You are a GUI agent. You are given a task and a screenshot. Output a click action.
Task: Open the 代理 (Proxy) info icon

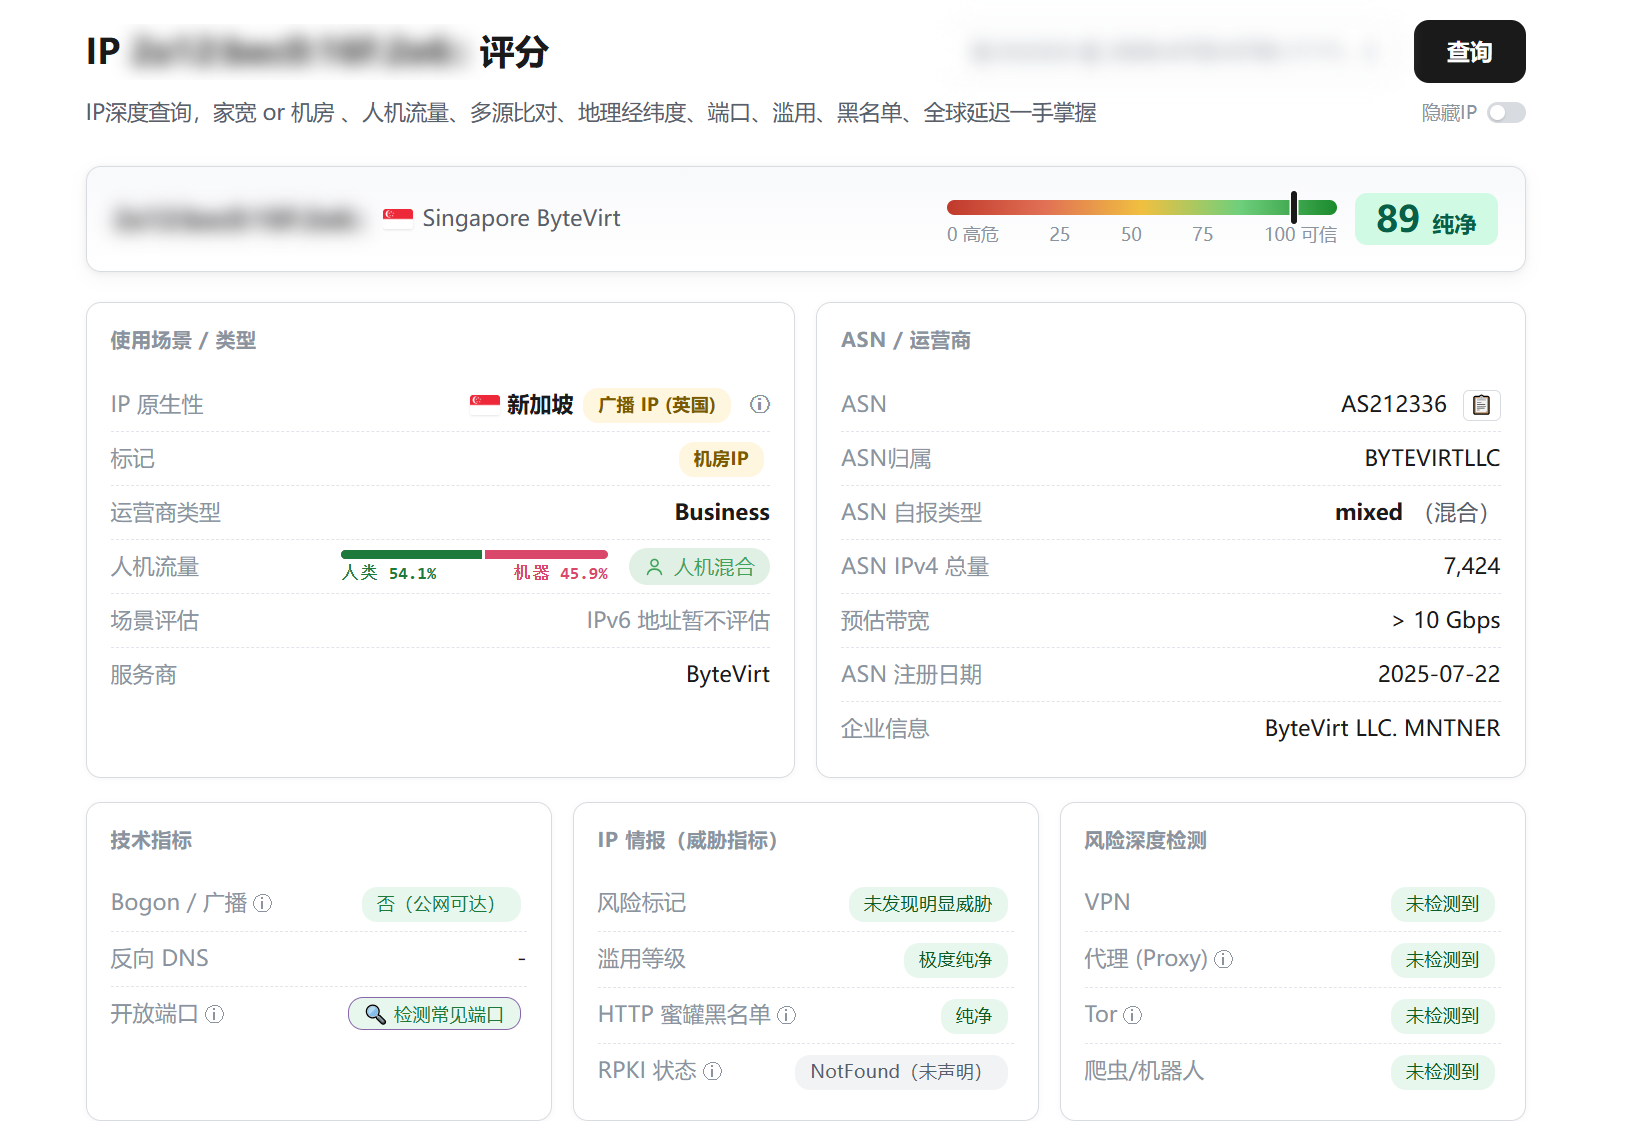[1224, 959]
